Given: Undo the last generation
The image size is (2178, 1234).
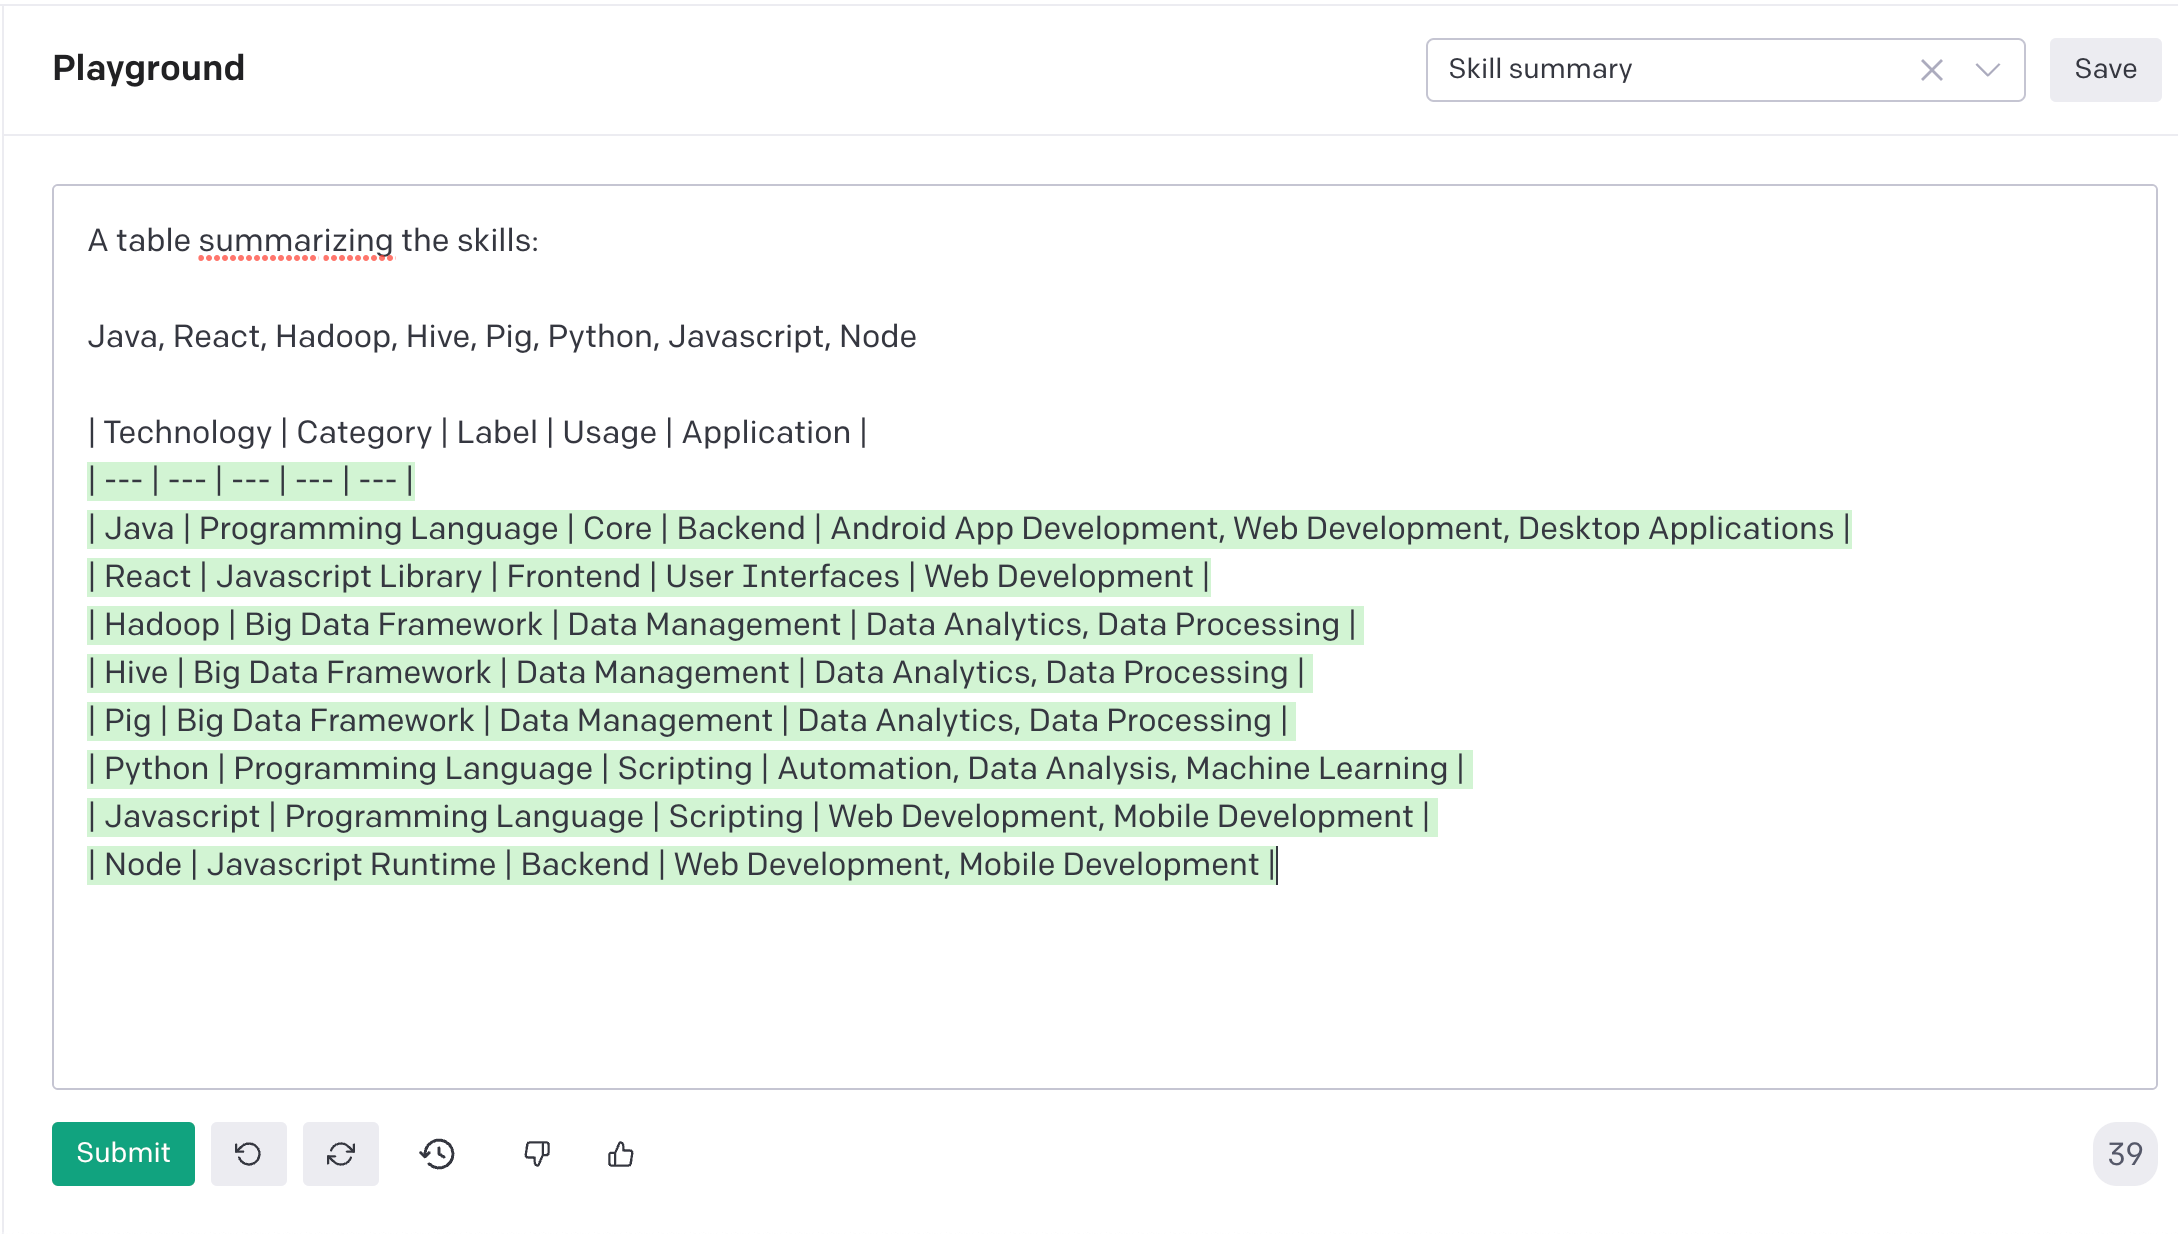Looking at the screenshot, I should pos(248,1153).
